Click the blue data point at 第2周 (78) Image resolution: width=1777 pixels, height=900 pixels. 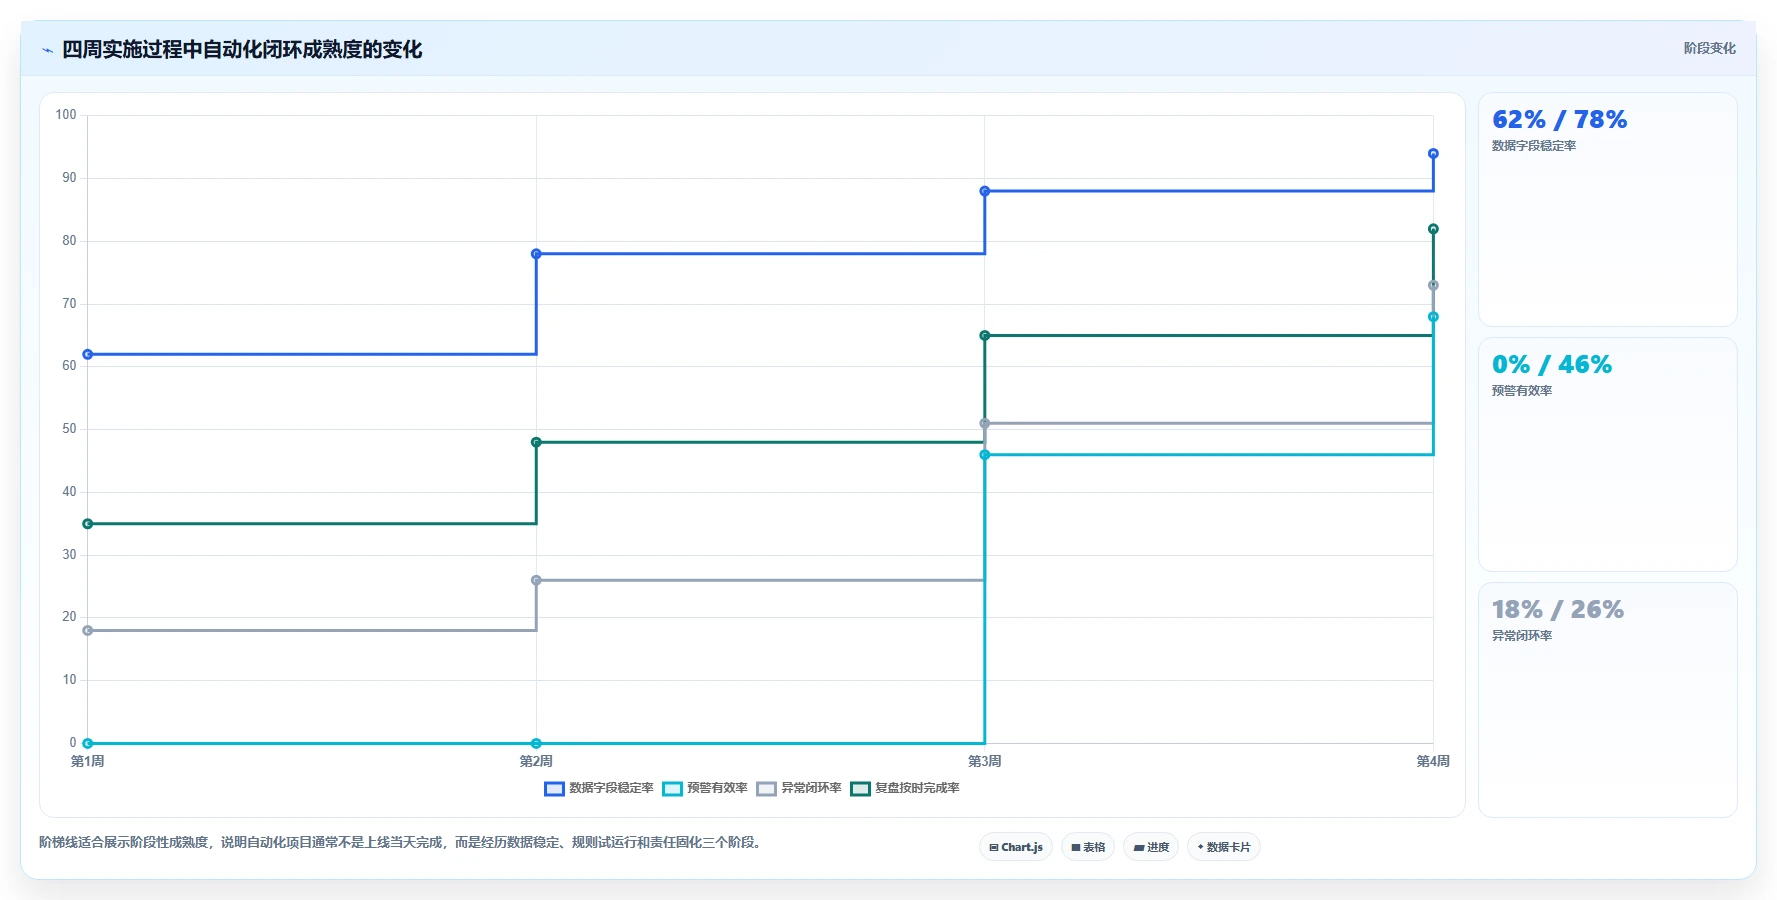point(536,254)
